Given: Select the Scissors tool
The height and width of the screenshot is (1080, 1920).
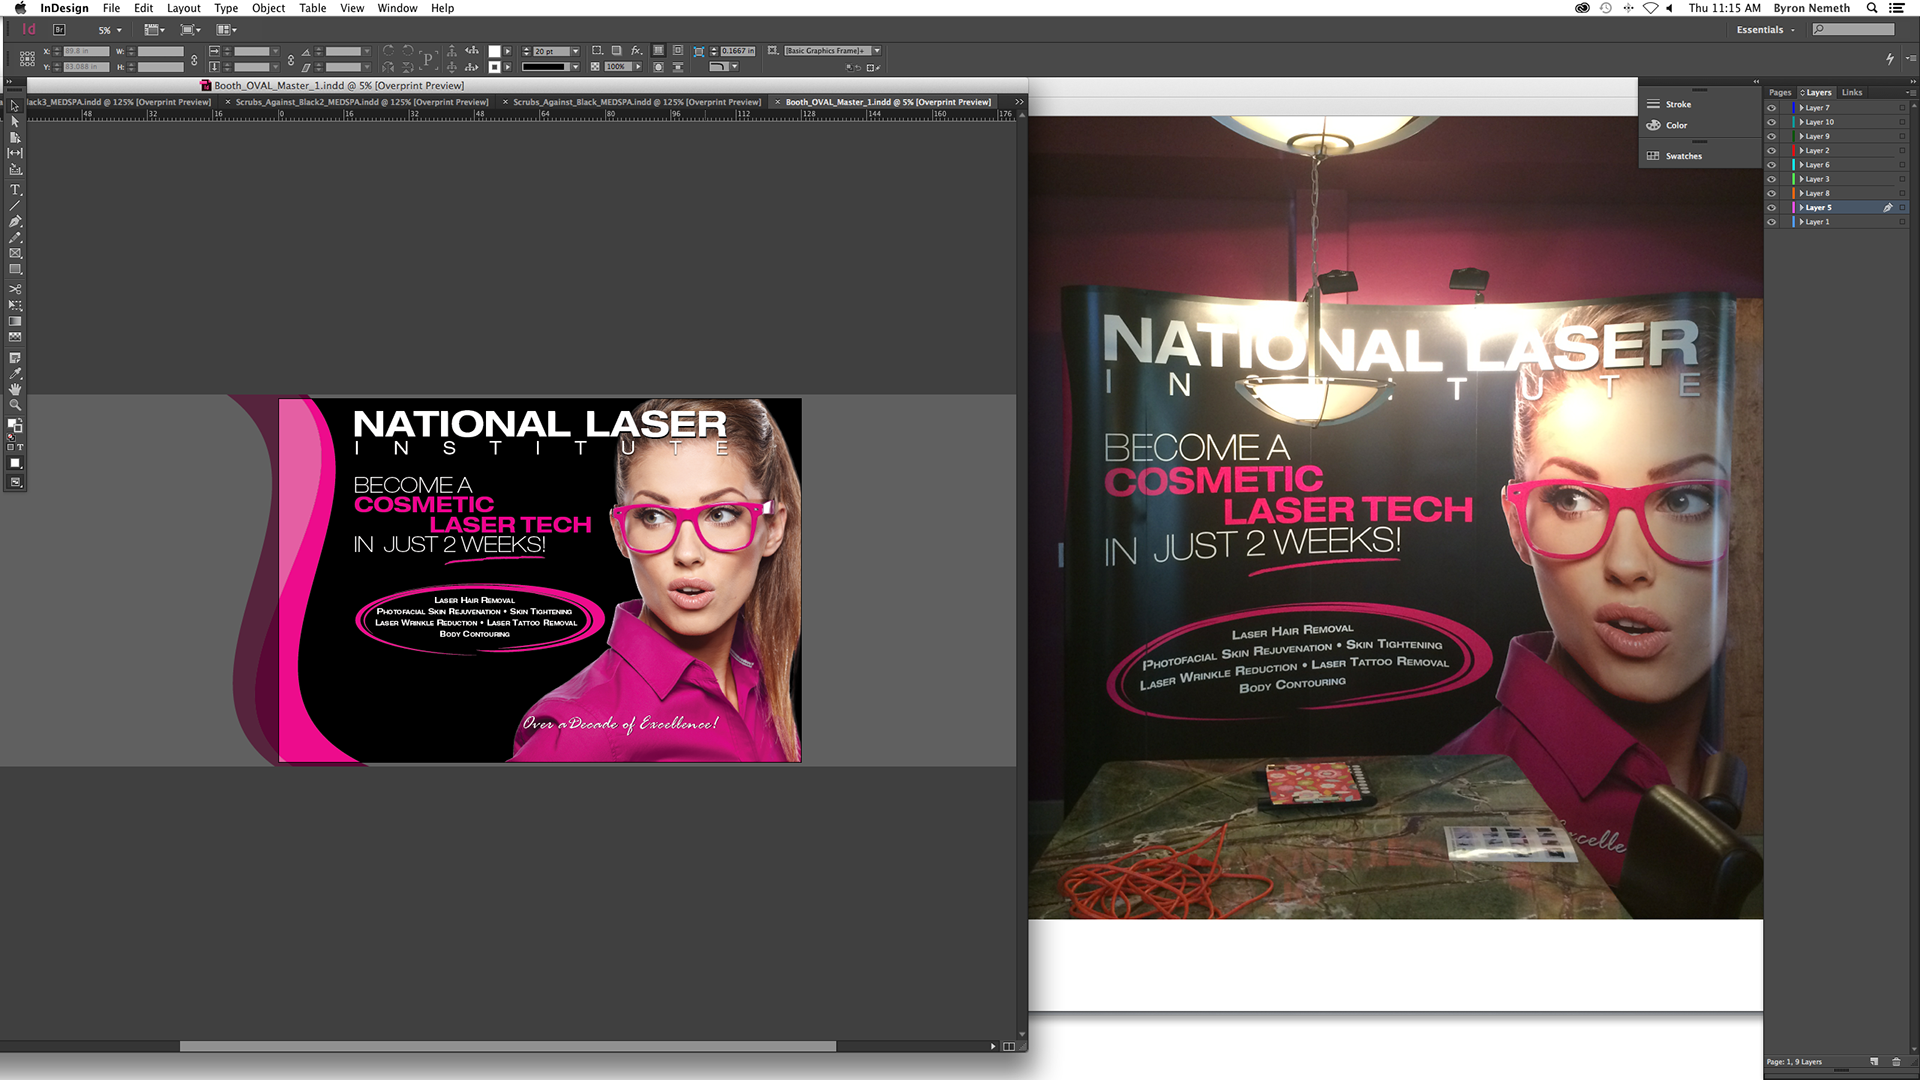Looking at the screenshot, I should [15, 289].
